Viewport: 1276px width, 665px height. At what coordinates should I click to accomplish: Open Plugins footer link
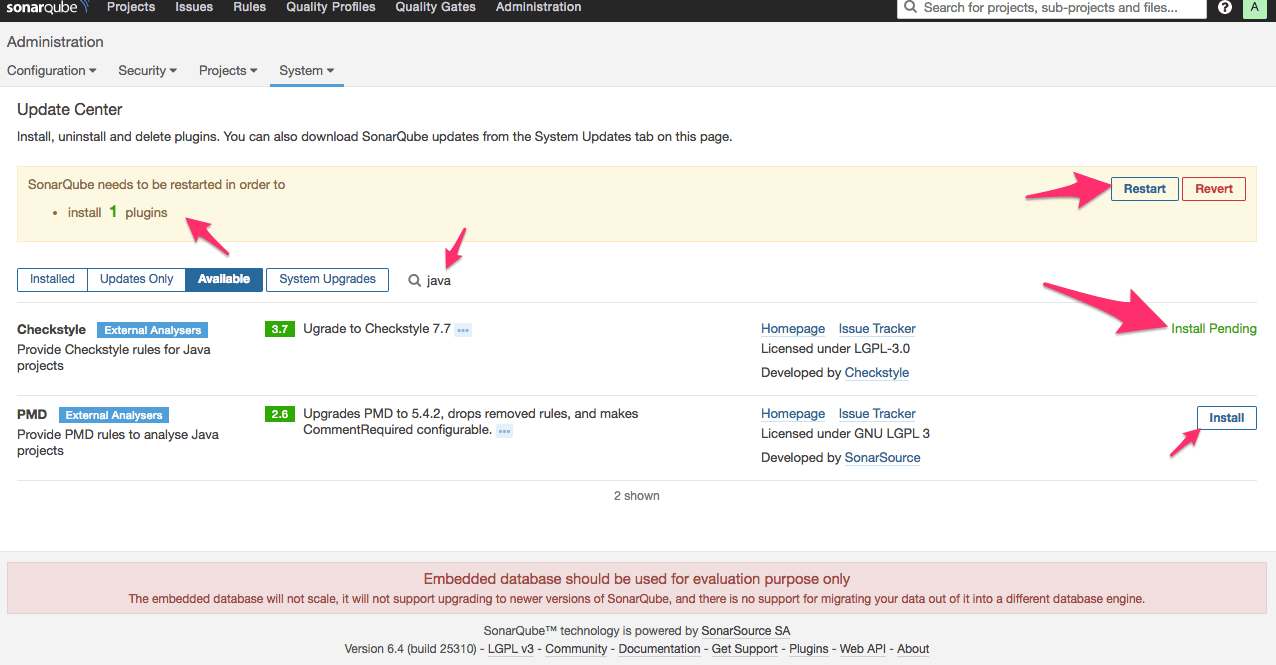(809, 649)
